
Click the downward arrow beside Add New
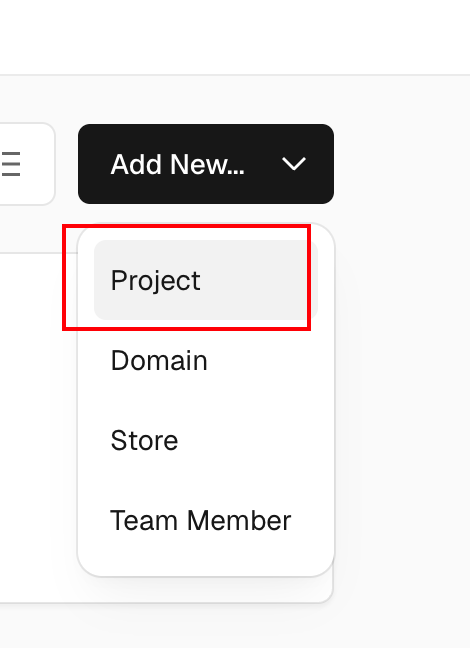[293, 164]
